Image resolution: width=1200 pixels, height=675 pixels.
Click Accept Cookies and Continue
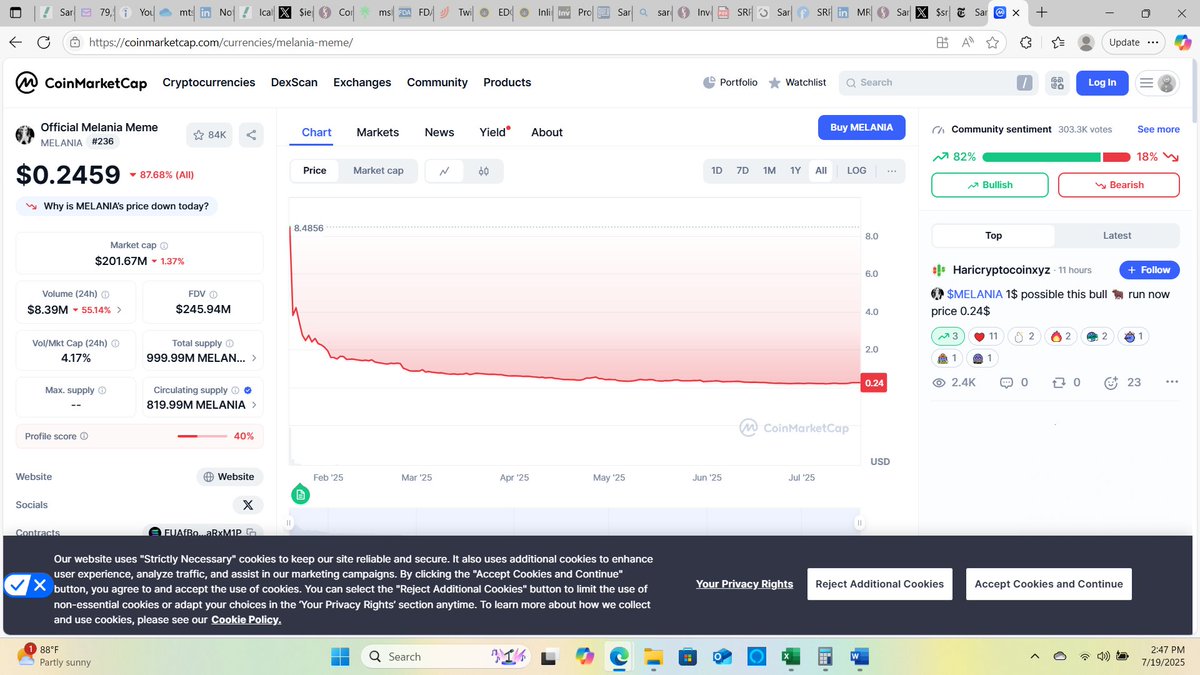pyautogui.click(x=1049, y=584)
